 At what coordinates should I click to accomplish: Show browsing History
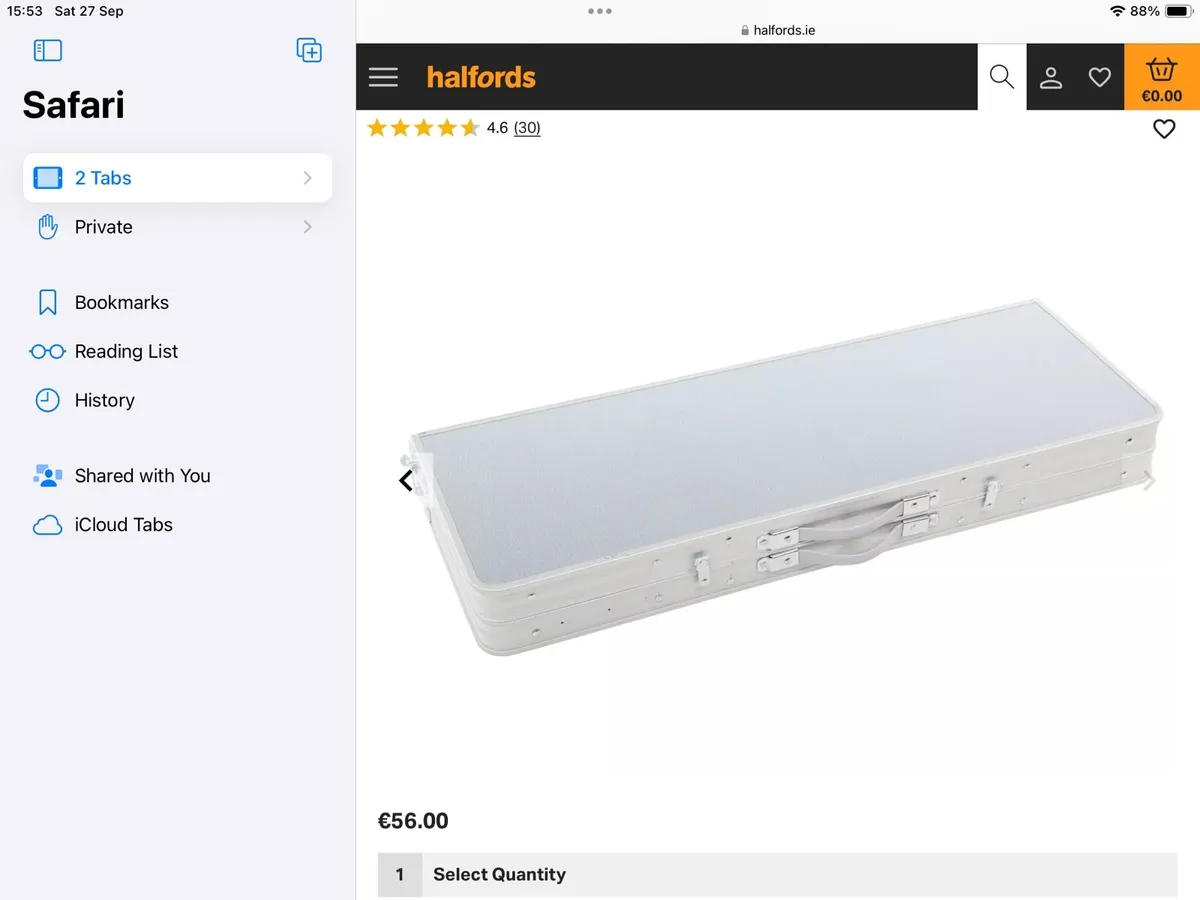point(104,400)
